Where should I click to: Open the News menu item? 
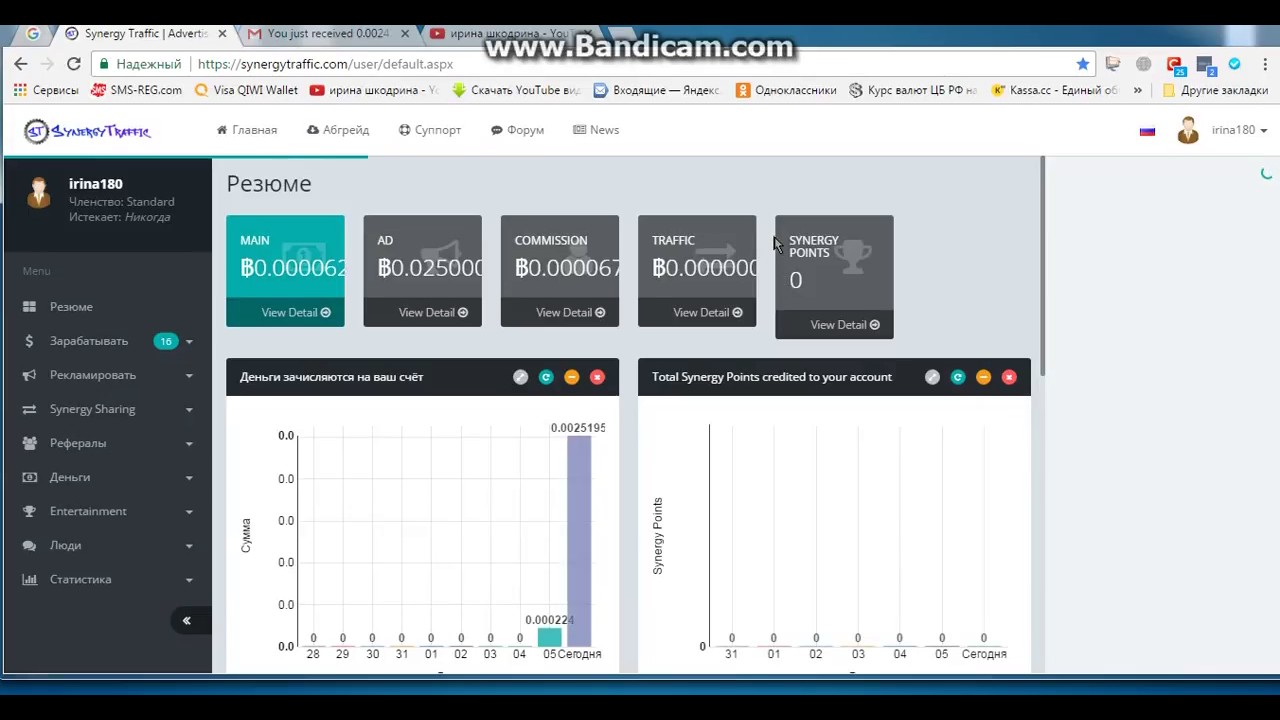coord(596,130)
